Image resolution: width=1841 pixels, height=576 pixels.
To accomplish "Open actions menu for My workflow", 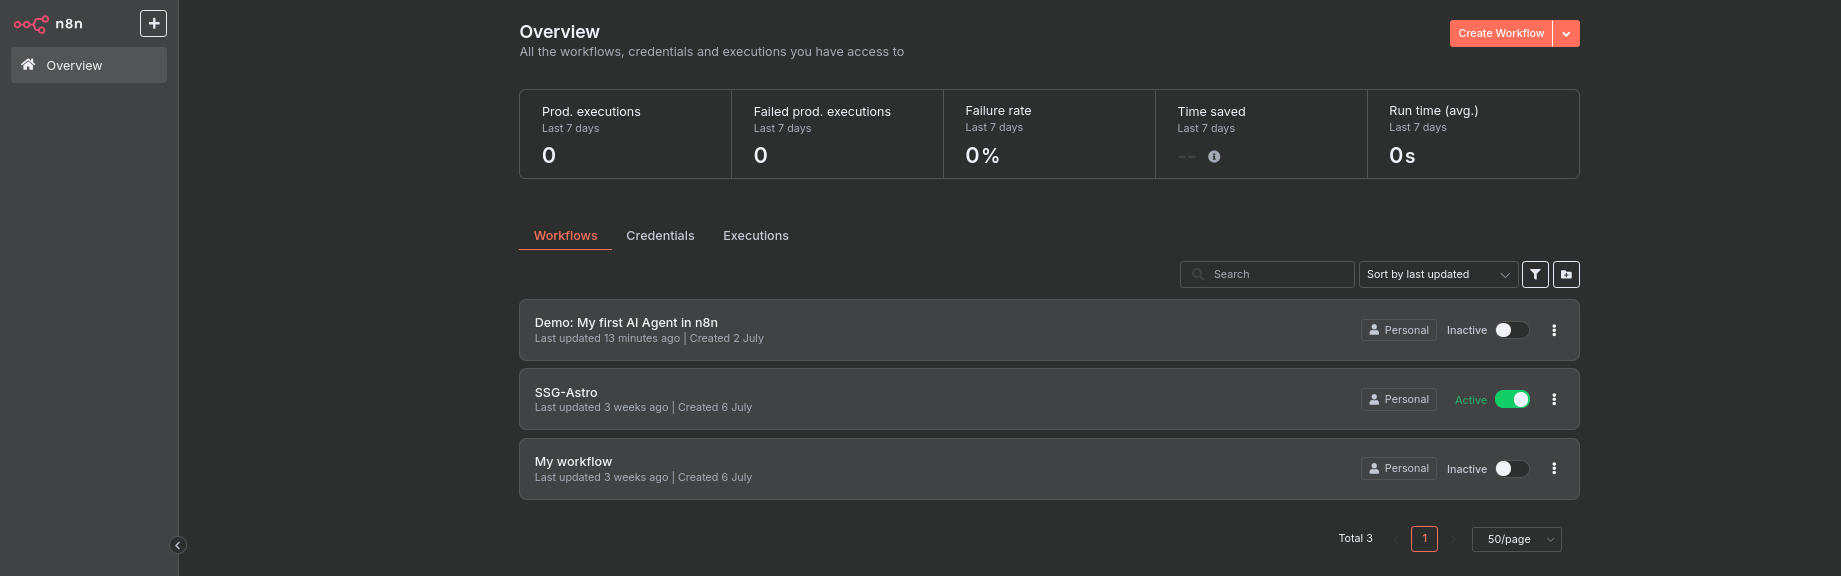I will [x=1554, y=468].
